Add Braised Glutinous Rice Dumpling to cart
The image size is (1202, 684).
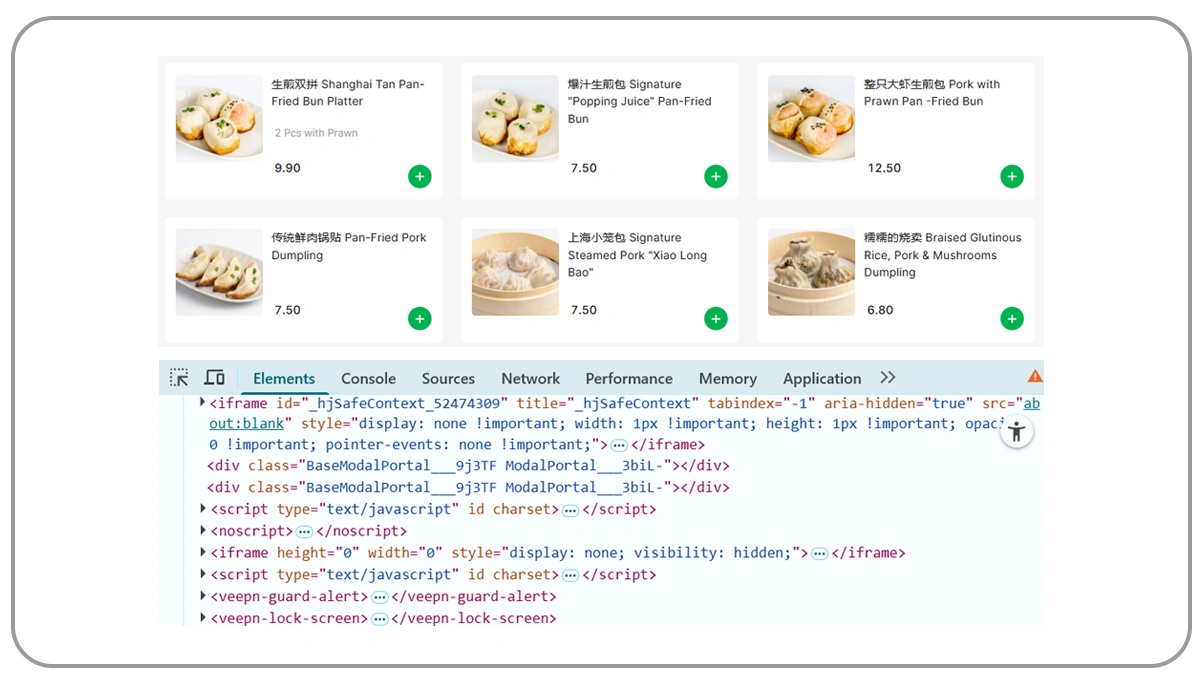click(1012, 319)
